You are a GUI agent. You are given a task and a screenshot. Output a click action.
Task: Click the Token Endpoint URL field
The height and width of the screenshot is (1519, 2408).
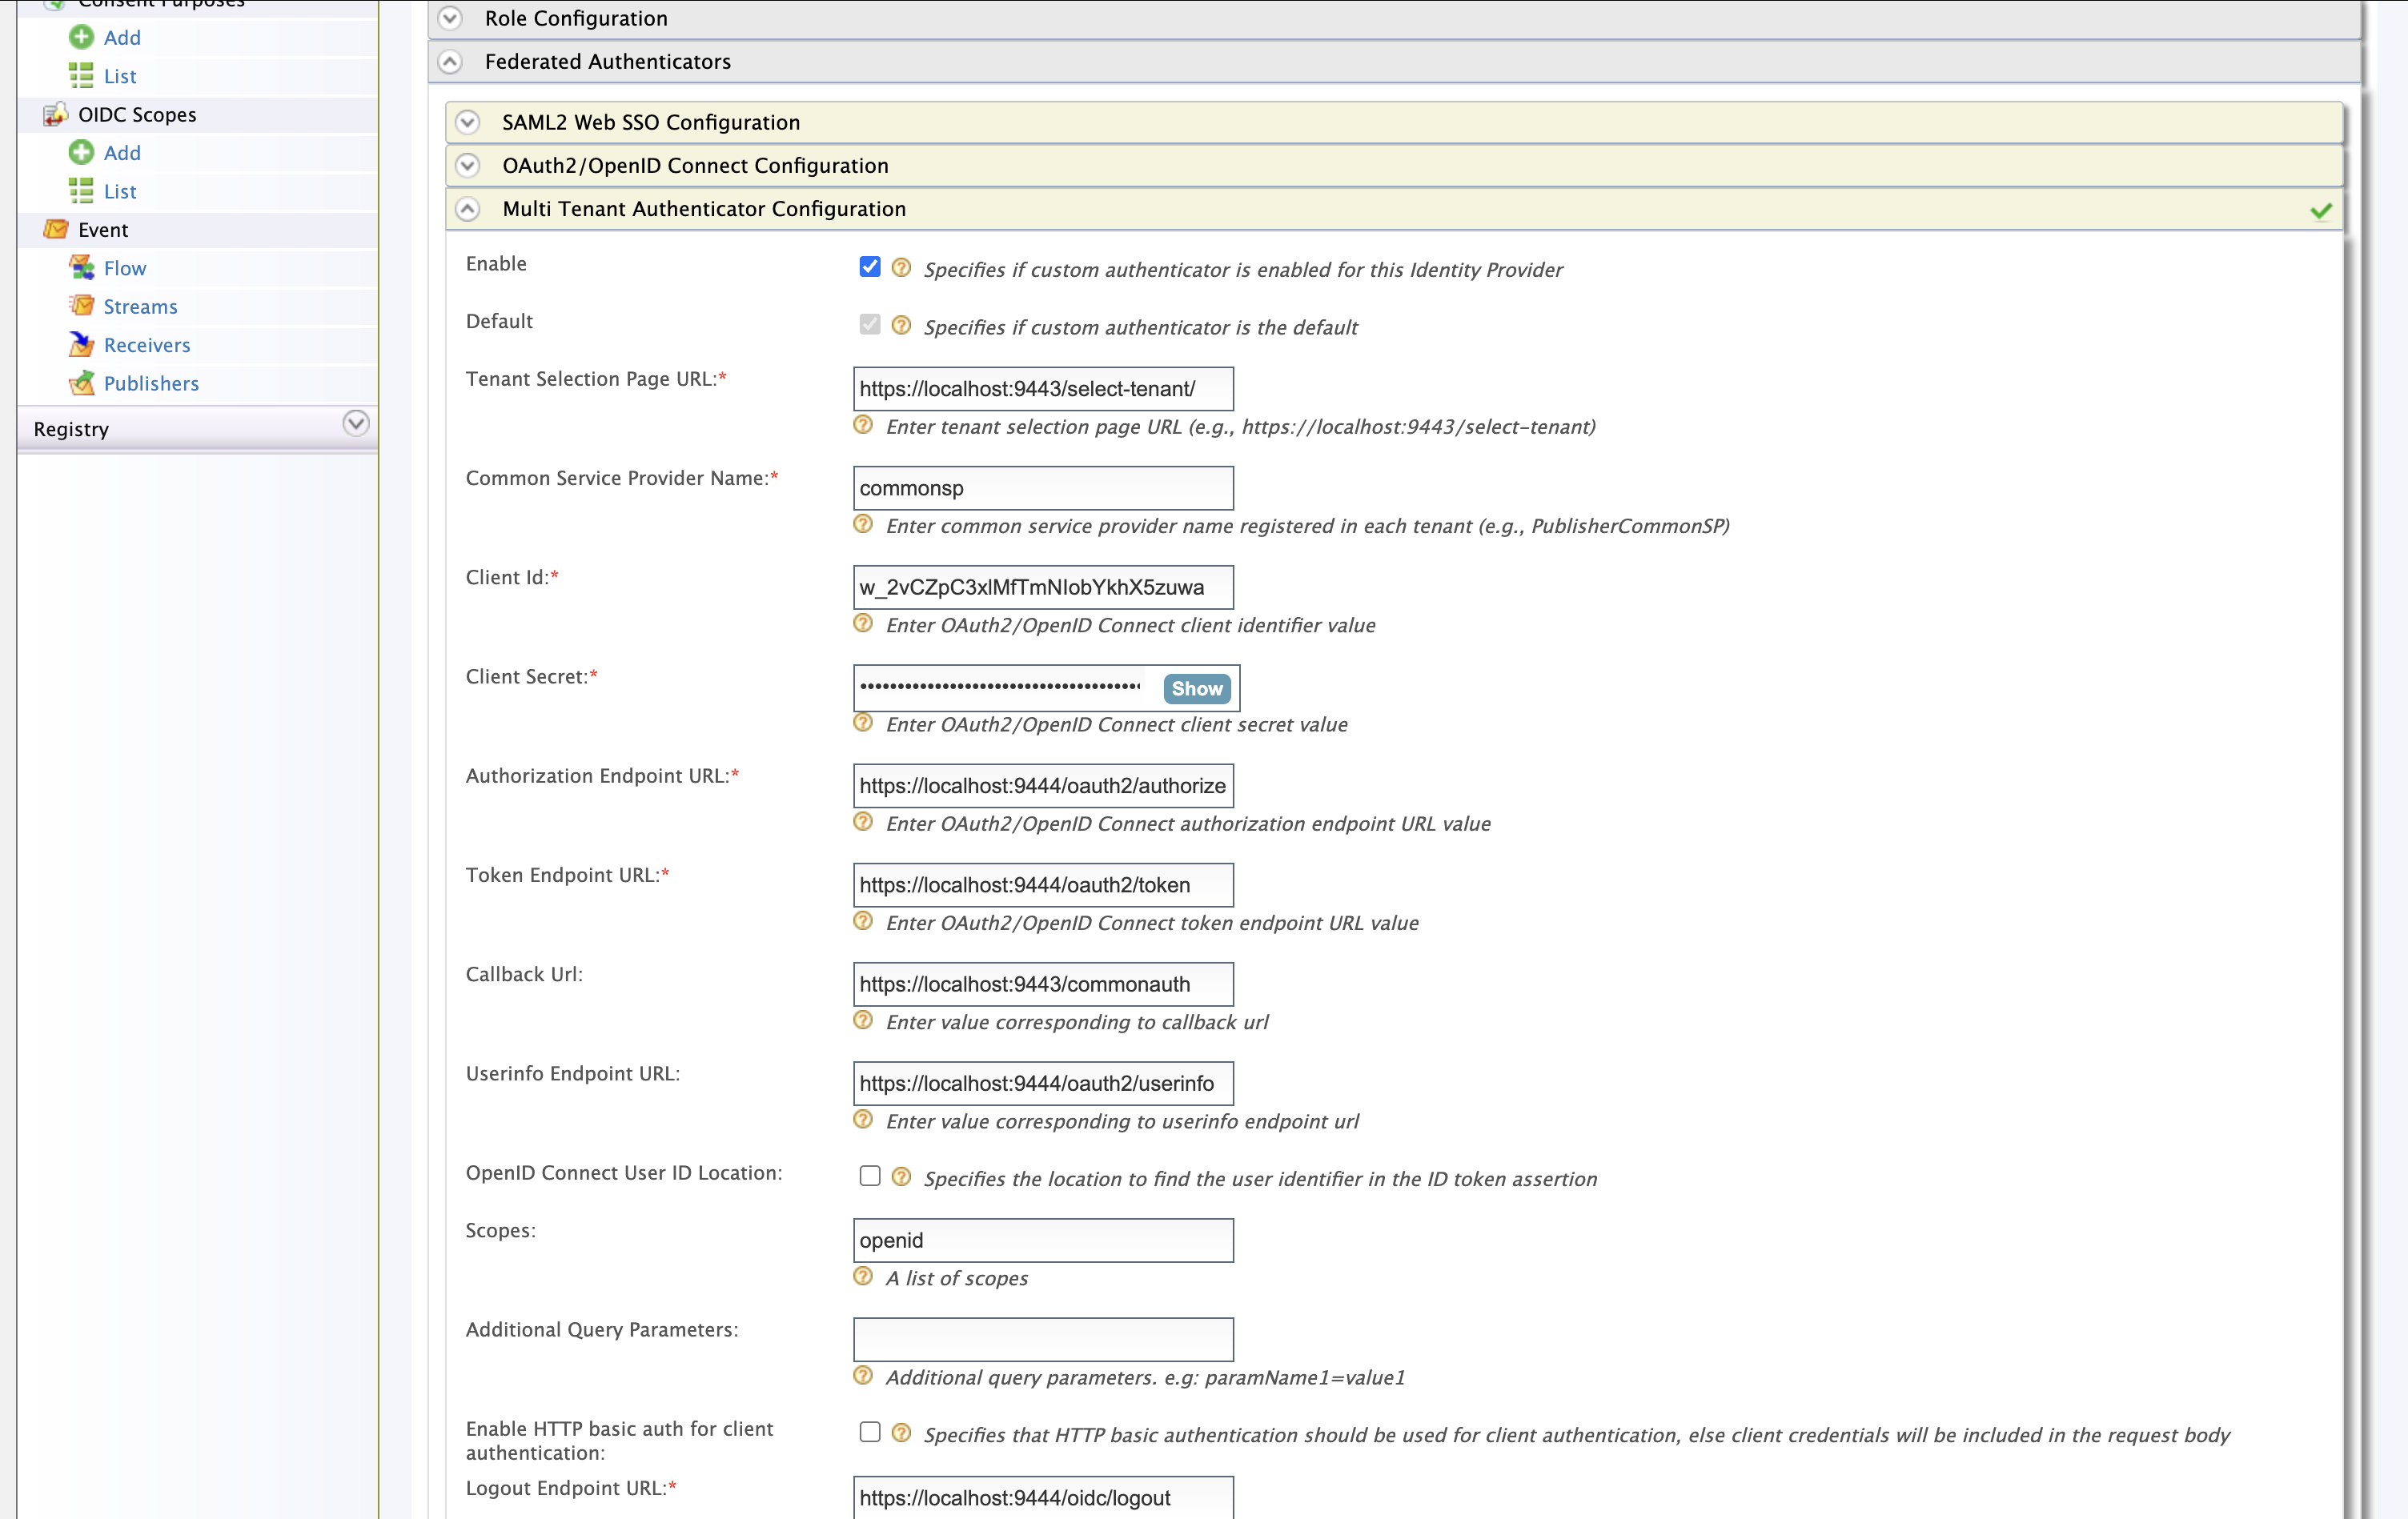point(1043,884)
